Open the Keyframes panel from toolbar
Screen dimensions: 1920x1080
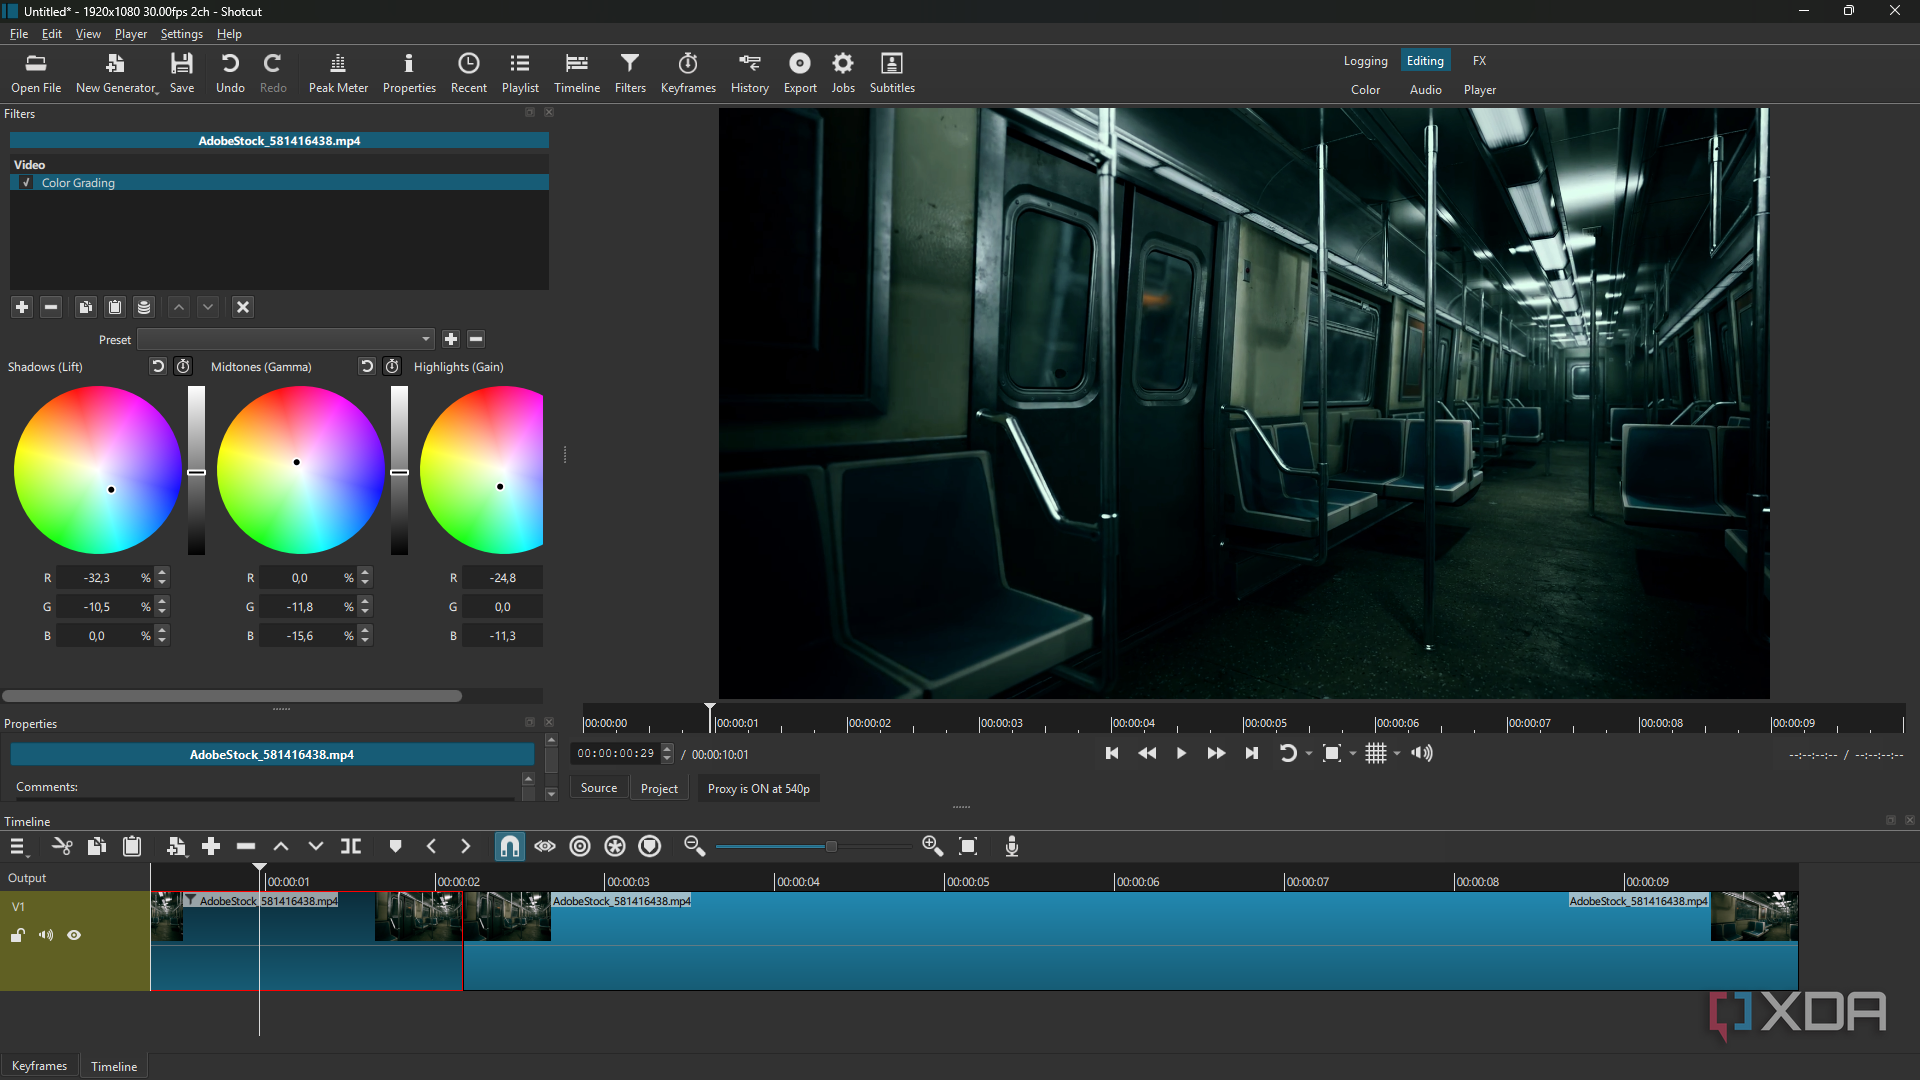tap(688, 73)
